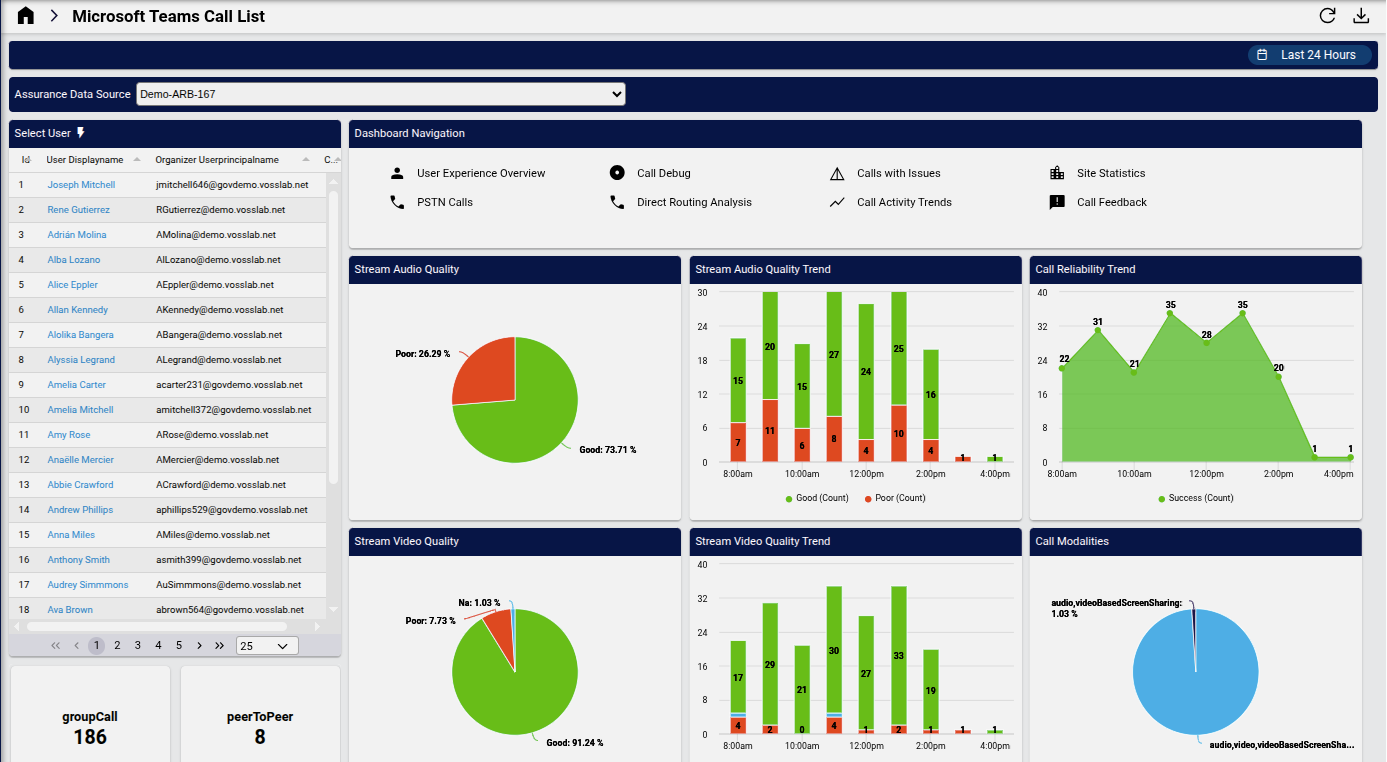Click the lightning bolt next to Select User
This screenshot has height=762, width=1387.
click(81, 133)
